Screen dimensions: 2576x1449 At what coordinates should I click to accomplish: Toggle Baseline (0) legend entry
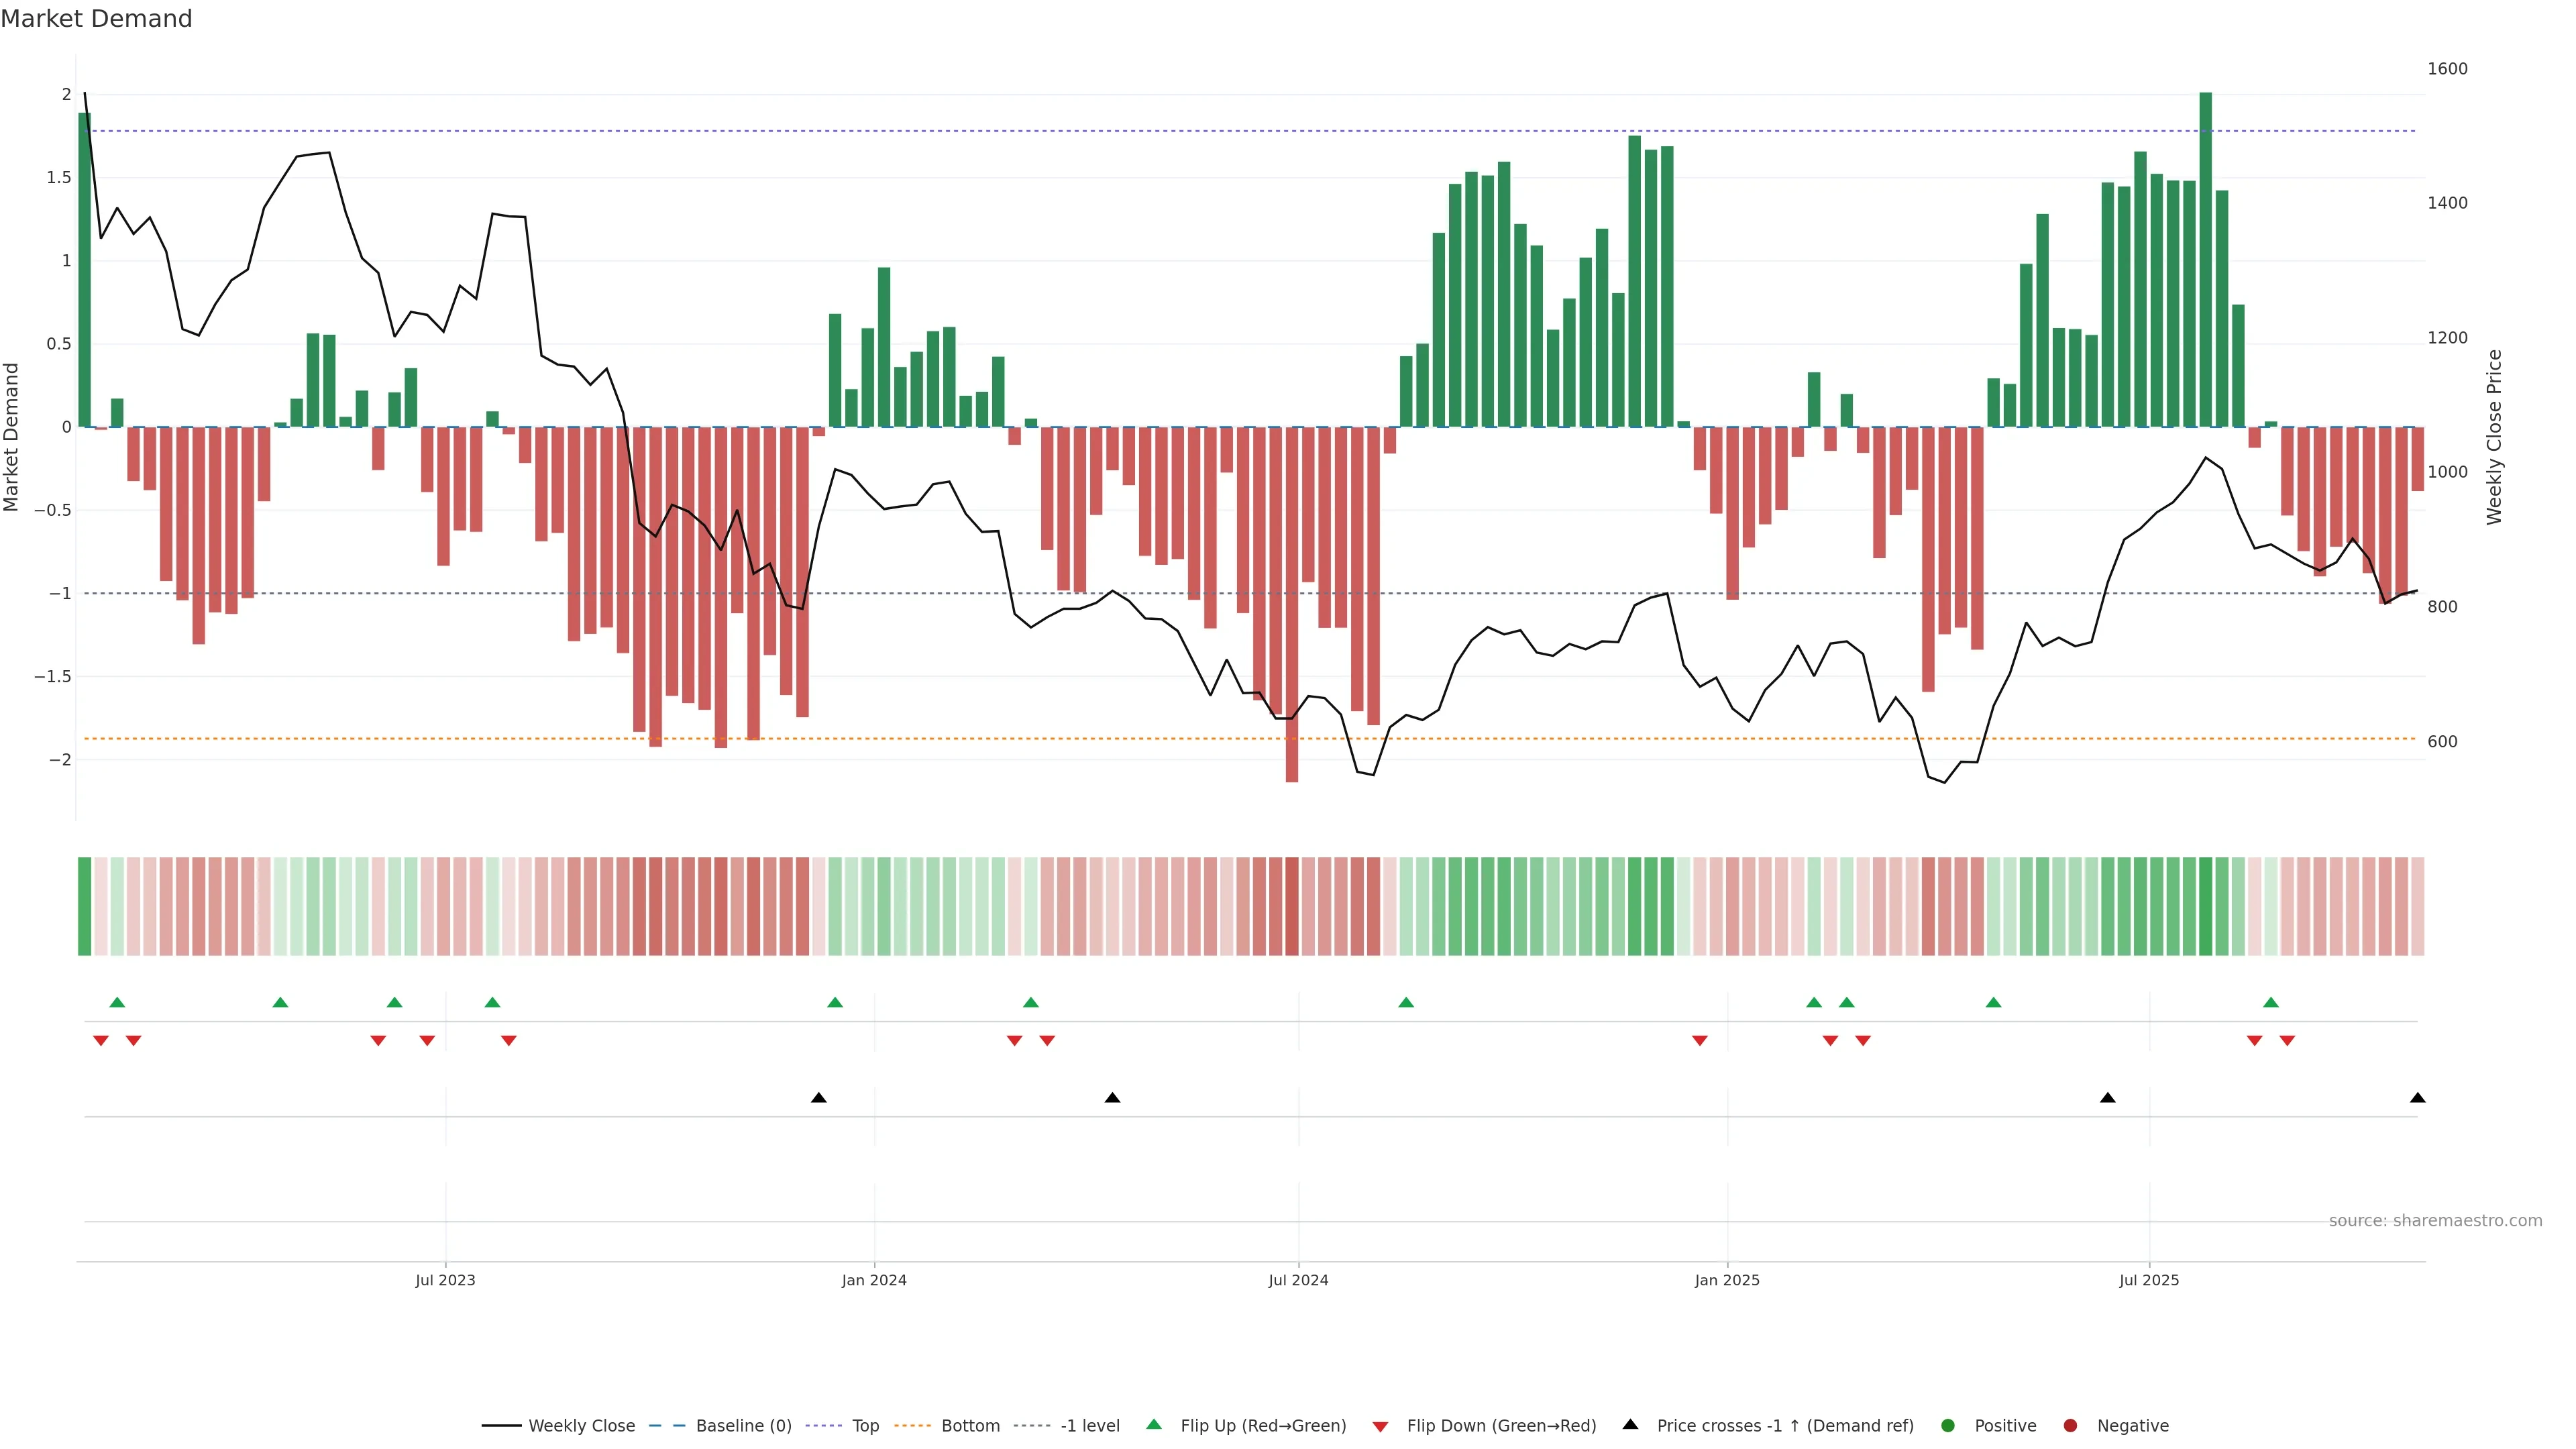743,1426
